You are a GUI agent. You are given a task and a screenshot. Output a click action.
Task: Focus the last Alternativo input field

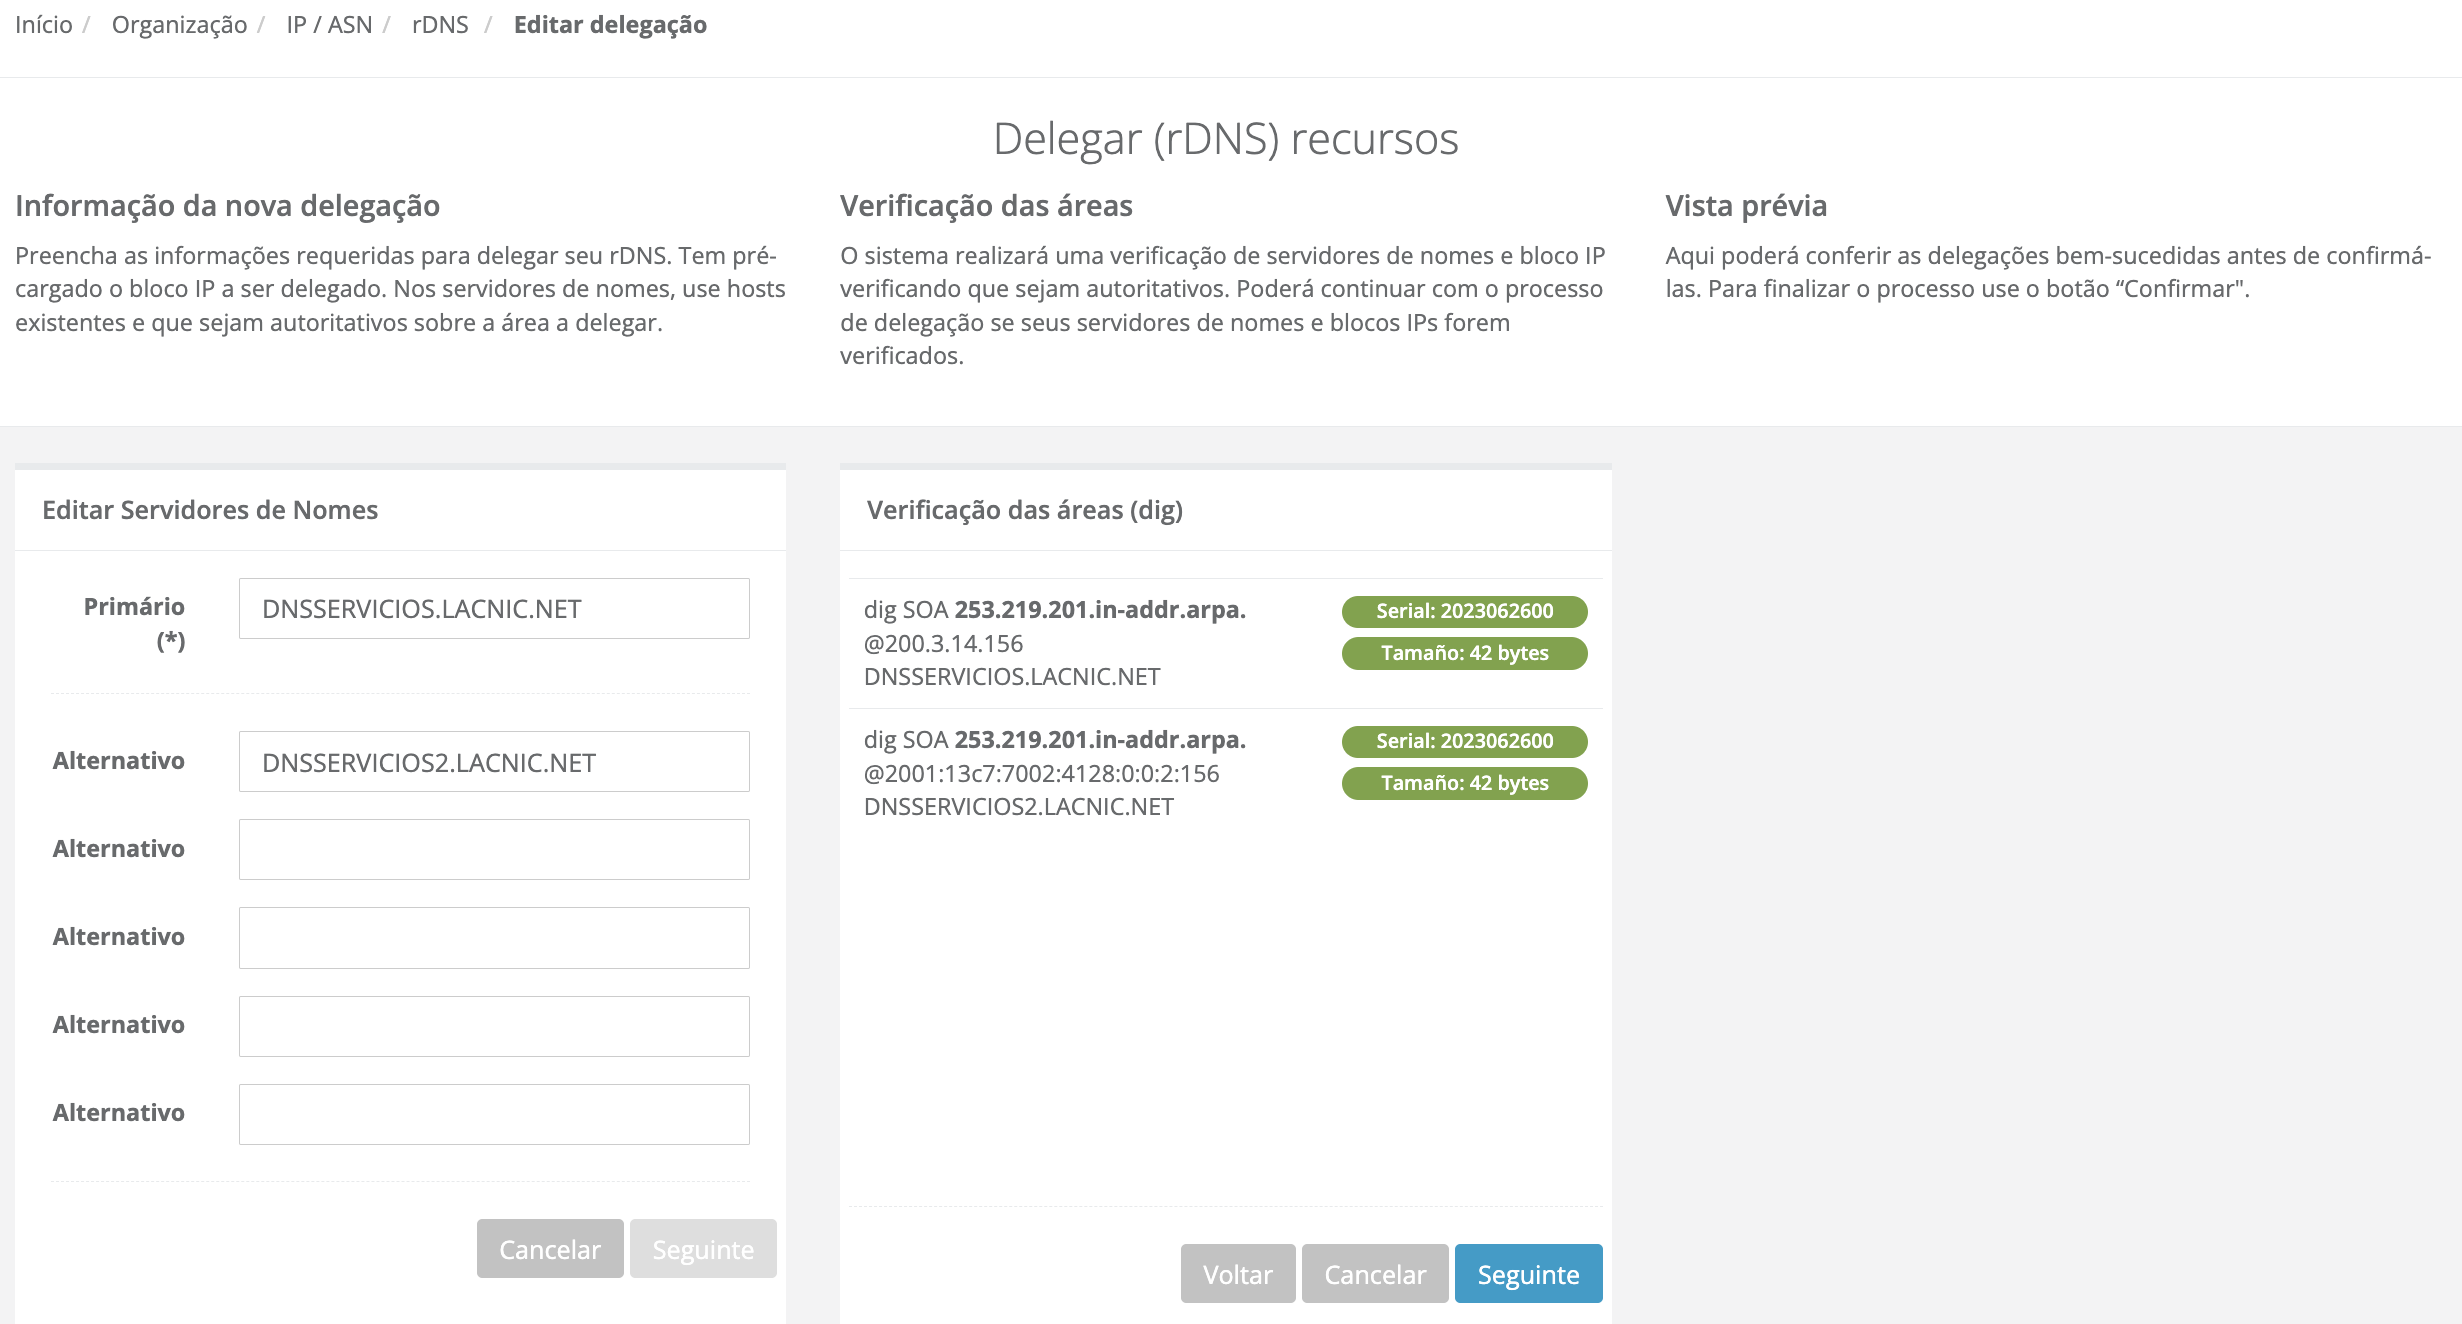click(494, 1114)
